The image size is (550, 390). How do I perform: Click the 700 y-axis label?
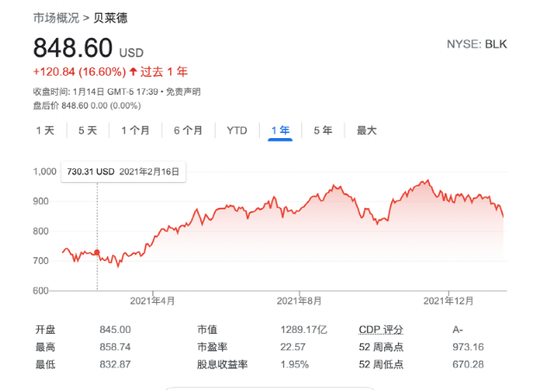tap(41, 261)
